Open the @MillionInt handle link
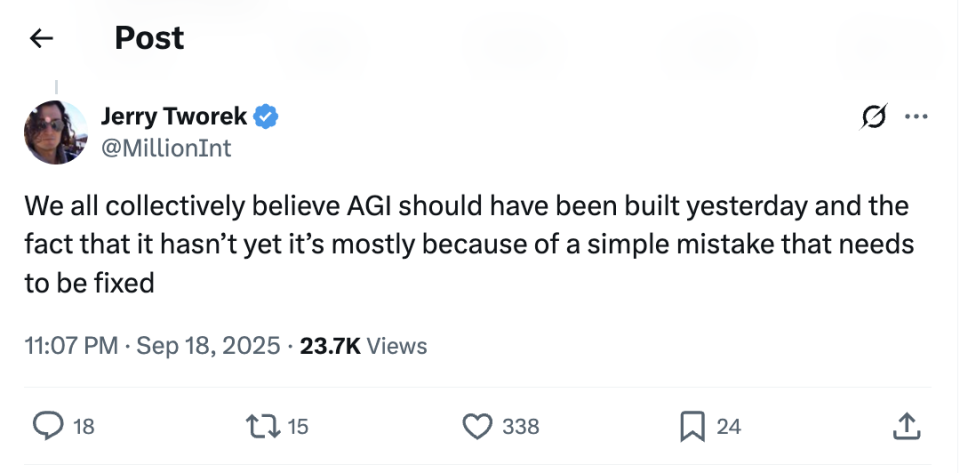 point(166,148)
